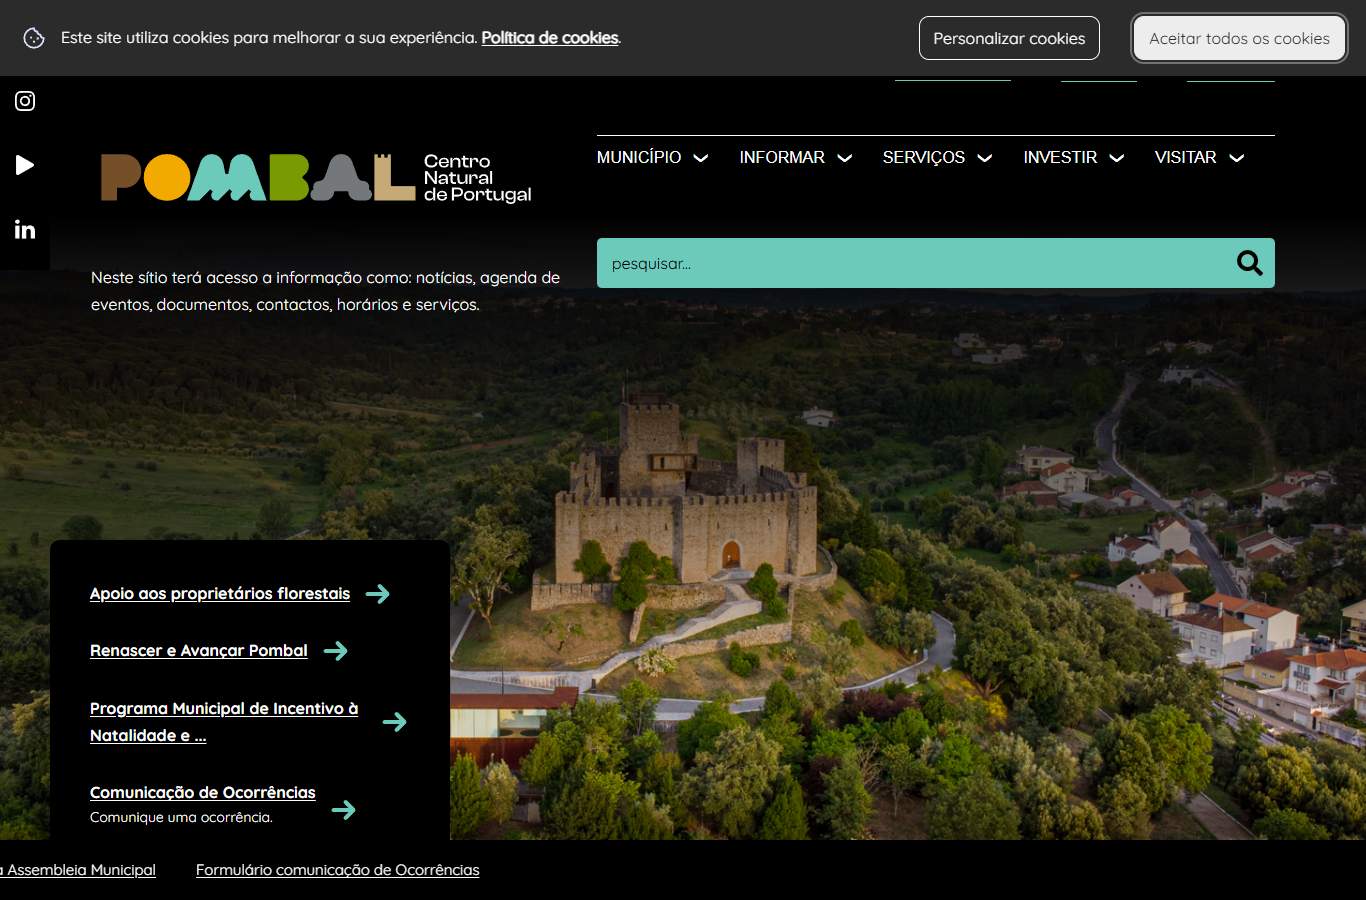1366x900 pixels.
Task: Open Formulário comunicação de Ocorrências link
Action: [x=338, y=870]
